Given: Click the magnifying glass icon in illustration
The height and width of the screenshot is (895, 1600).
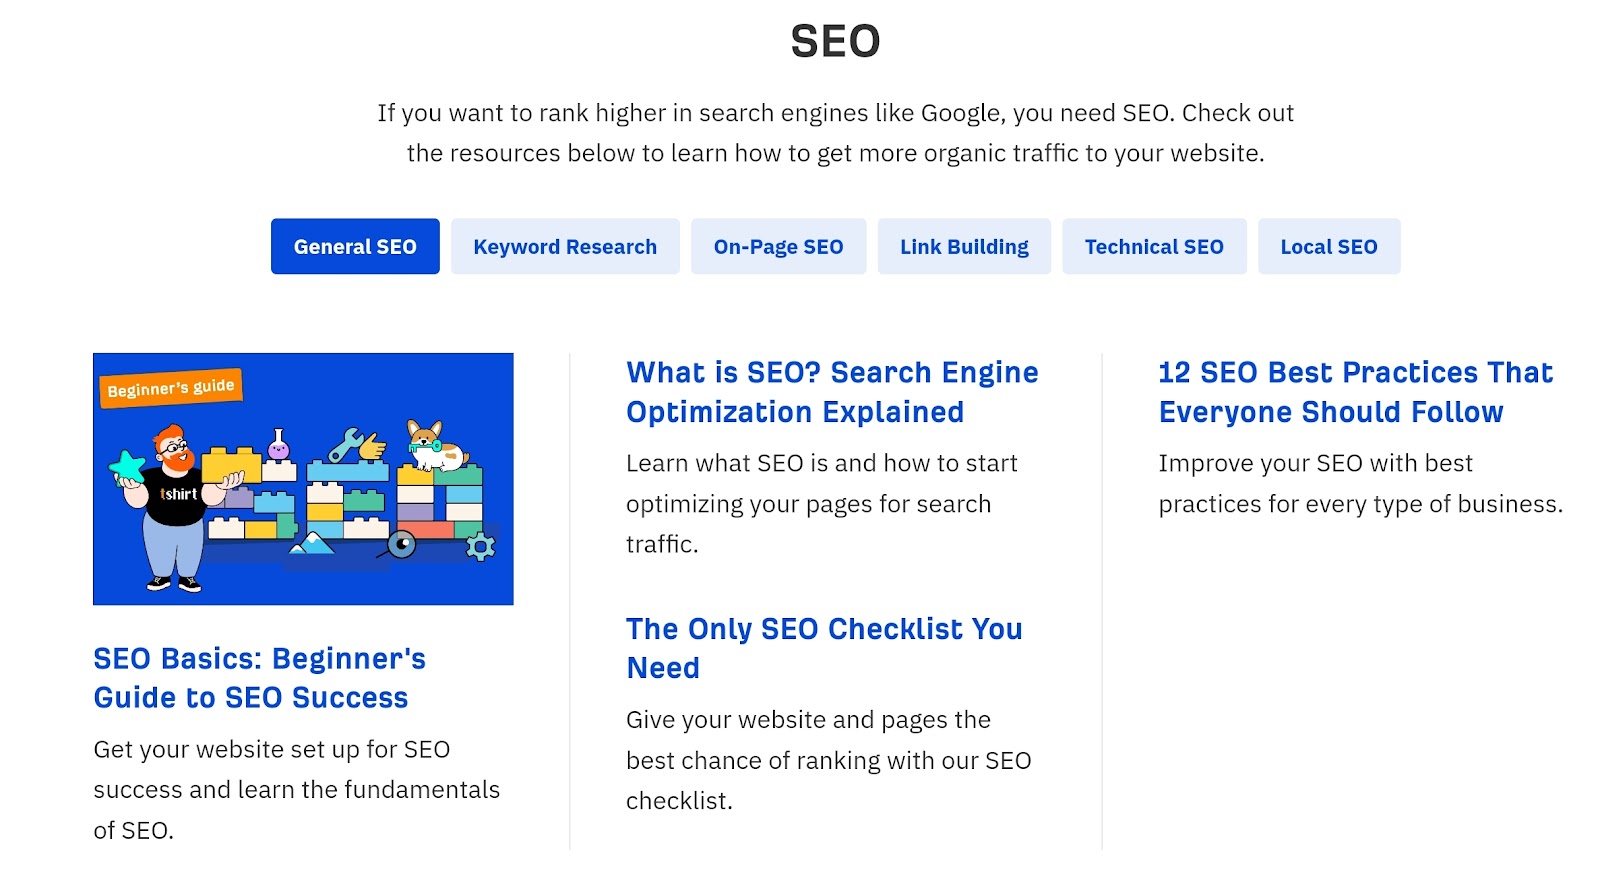Looking at the screenshot, I should [400, 545].
